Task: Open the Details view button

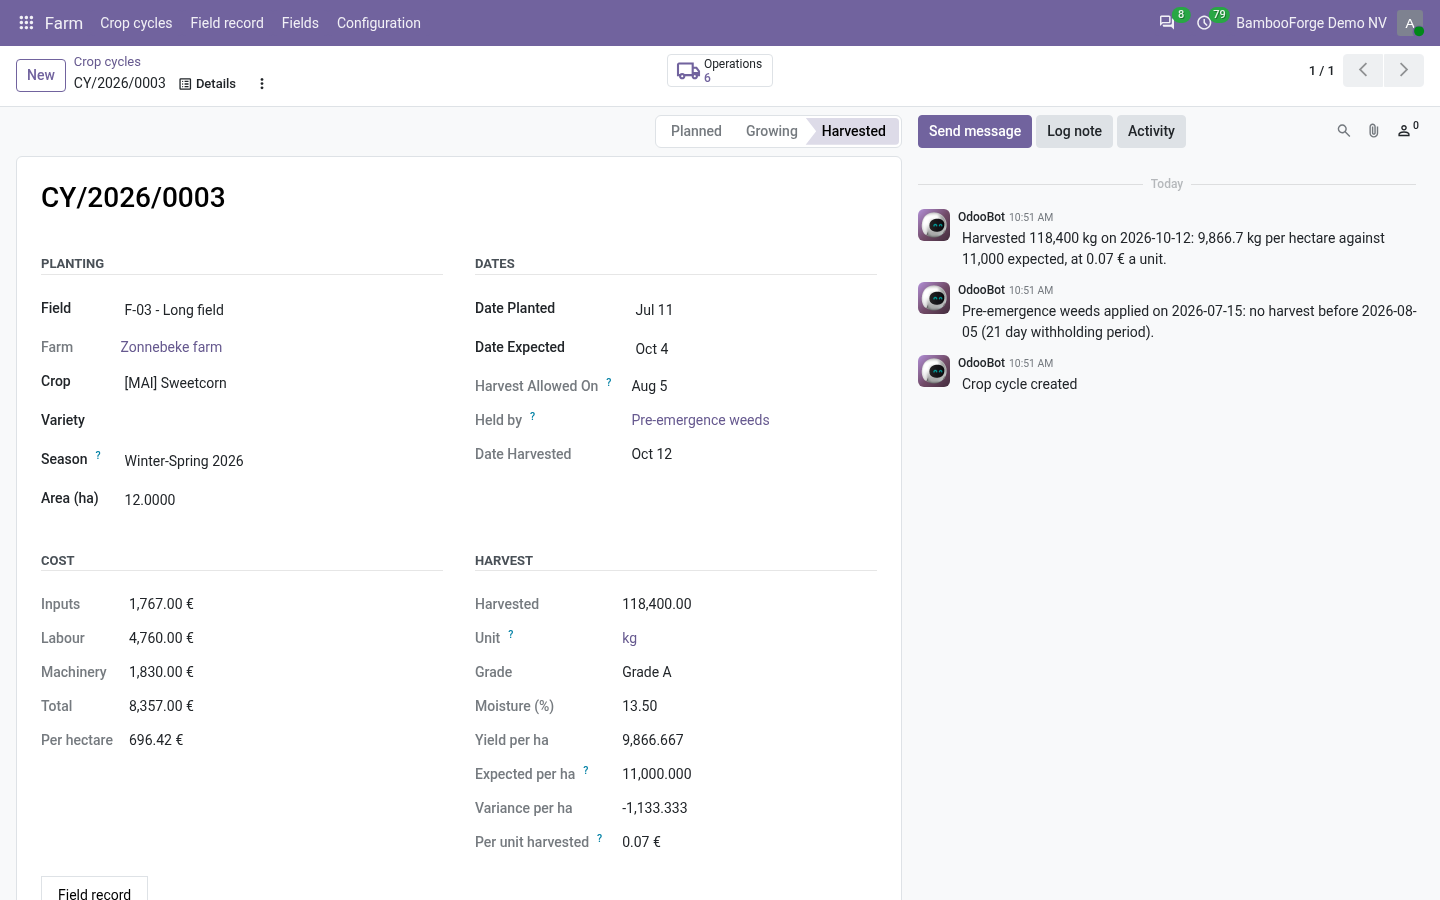Action: [208, 84]
